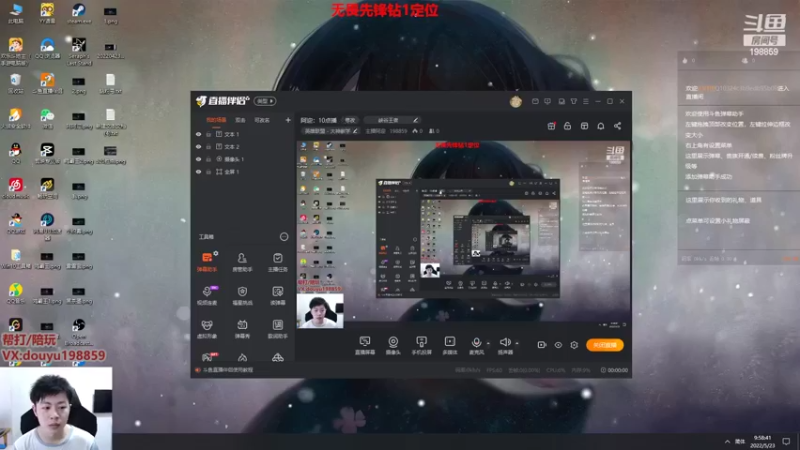
Task: Lock the 全屏 1 layer
Action: pos(209,172)
